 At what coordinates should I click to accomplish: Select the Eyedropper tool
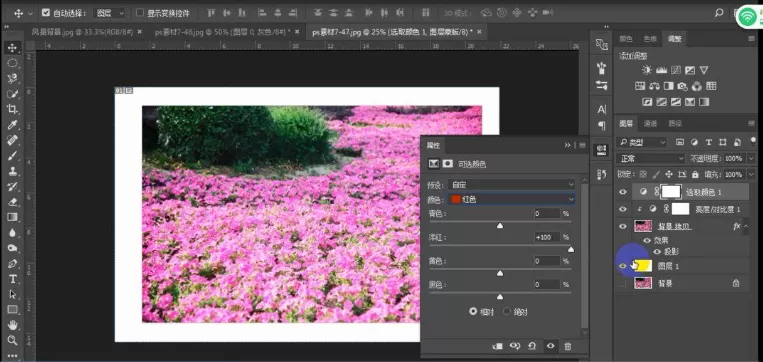pyautogui.click(x=13, y=125)
